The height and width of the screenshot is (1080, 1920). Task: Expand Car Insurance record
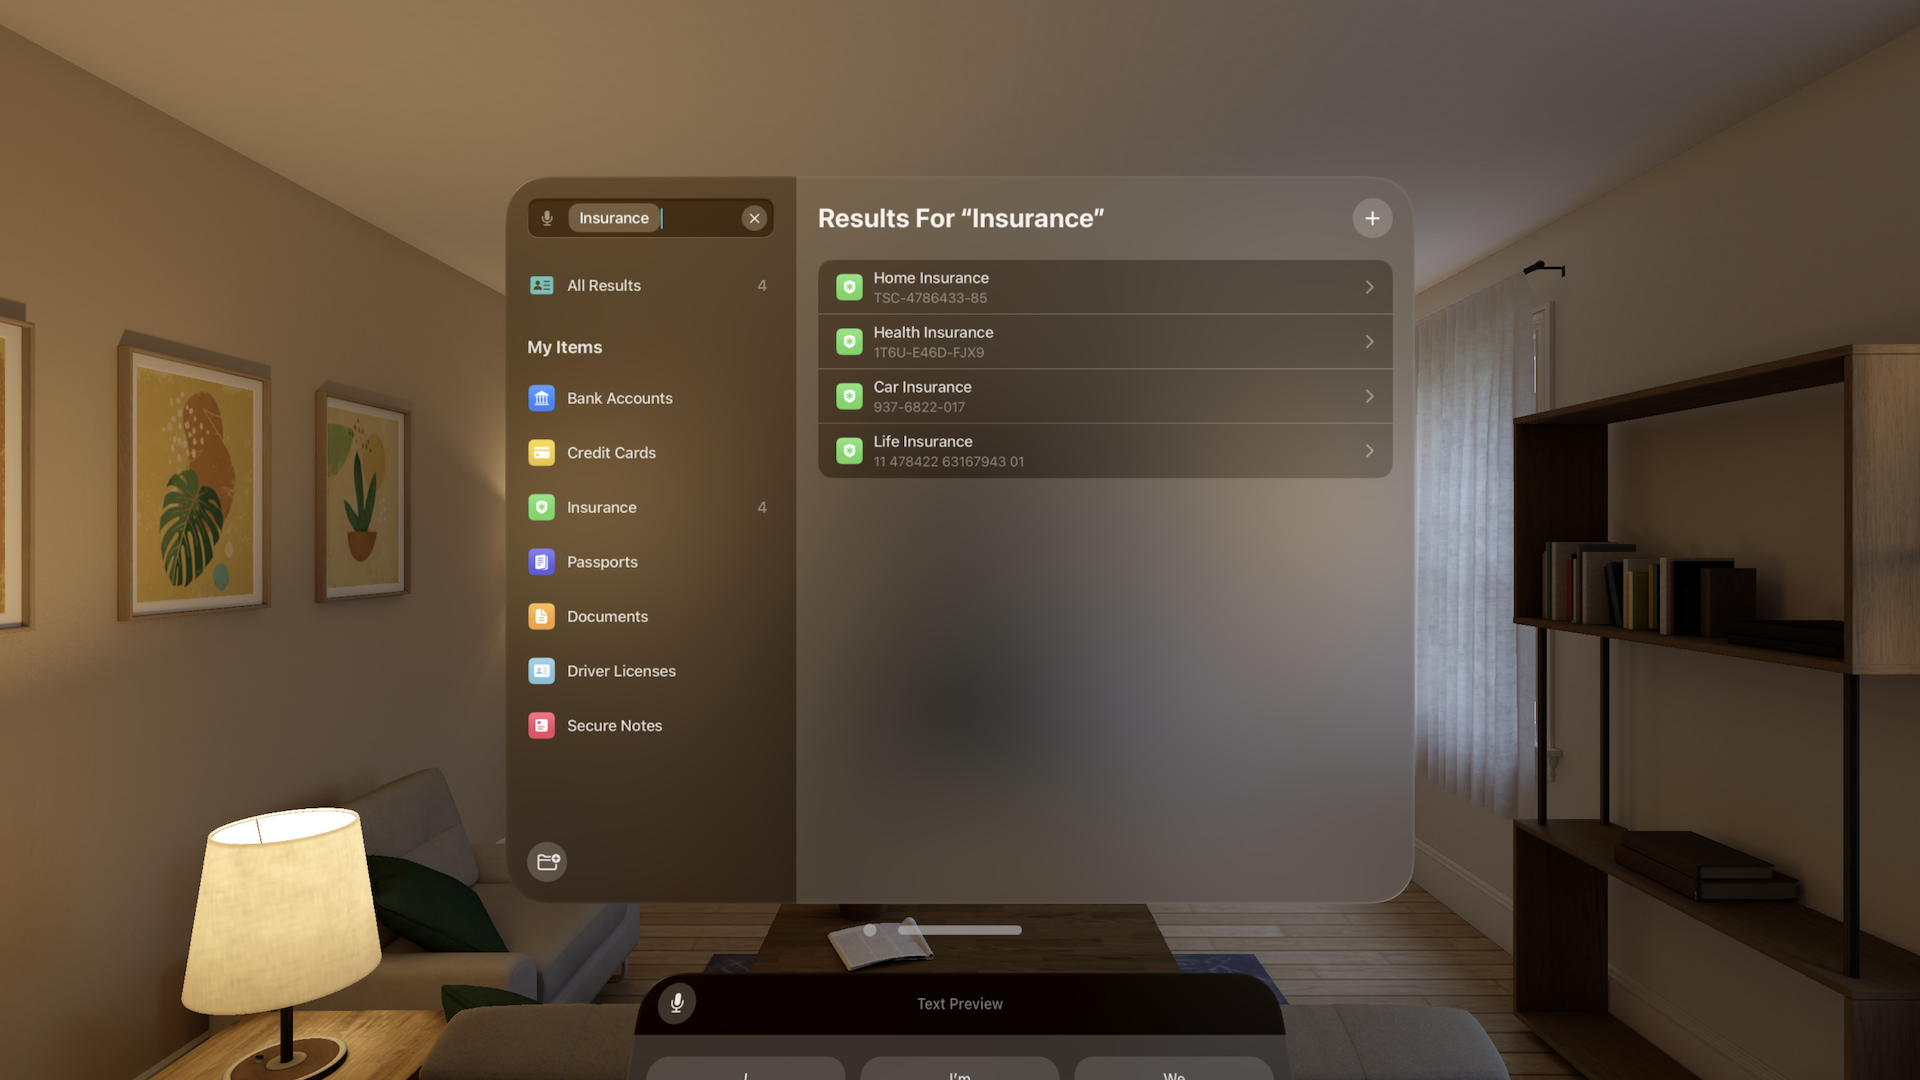point(1369,396)
